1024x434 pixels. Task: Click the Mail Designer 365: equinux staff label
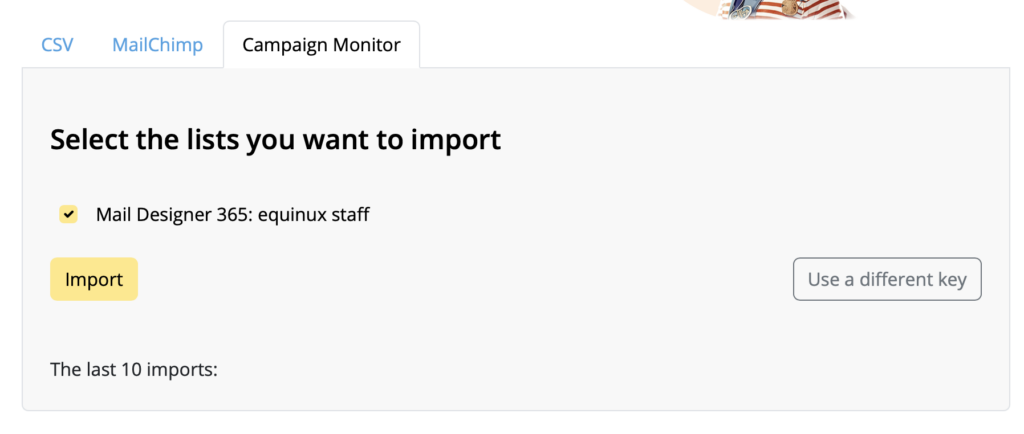pyautogui.click(x=232, y=214)
